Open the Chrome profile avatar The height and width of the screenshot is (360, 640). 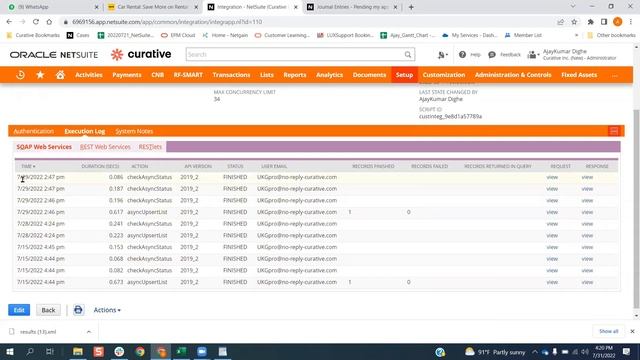(x=618, y=22)
